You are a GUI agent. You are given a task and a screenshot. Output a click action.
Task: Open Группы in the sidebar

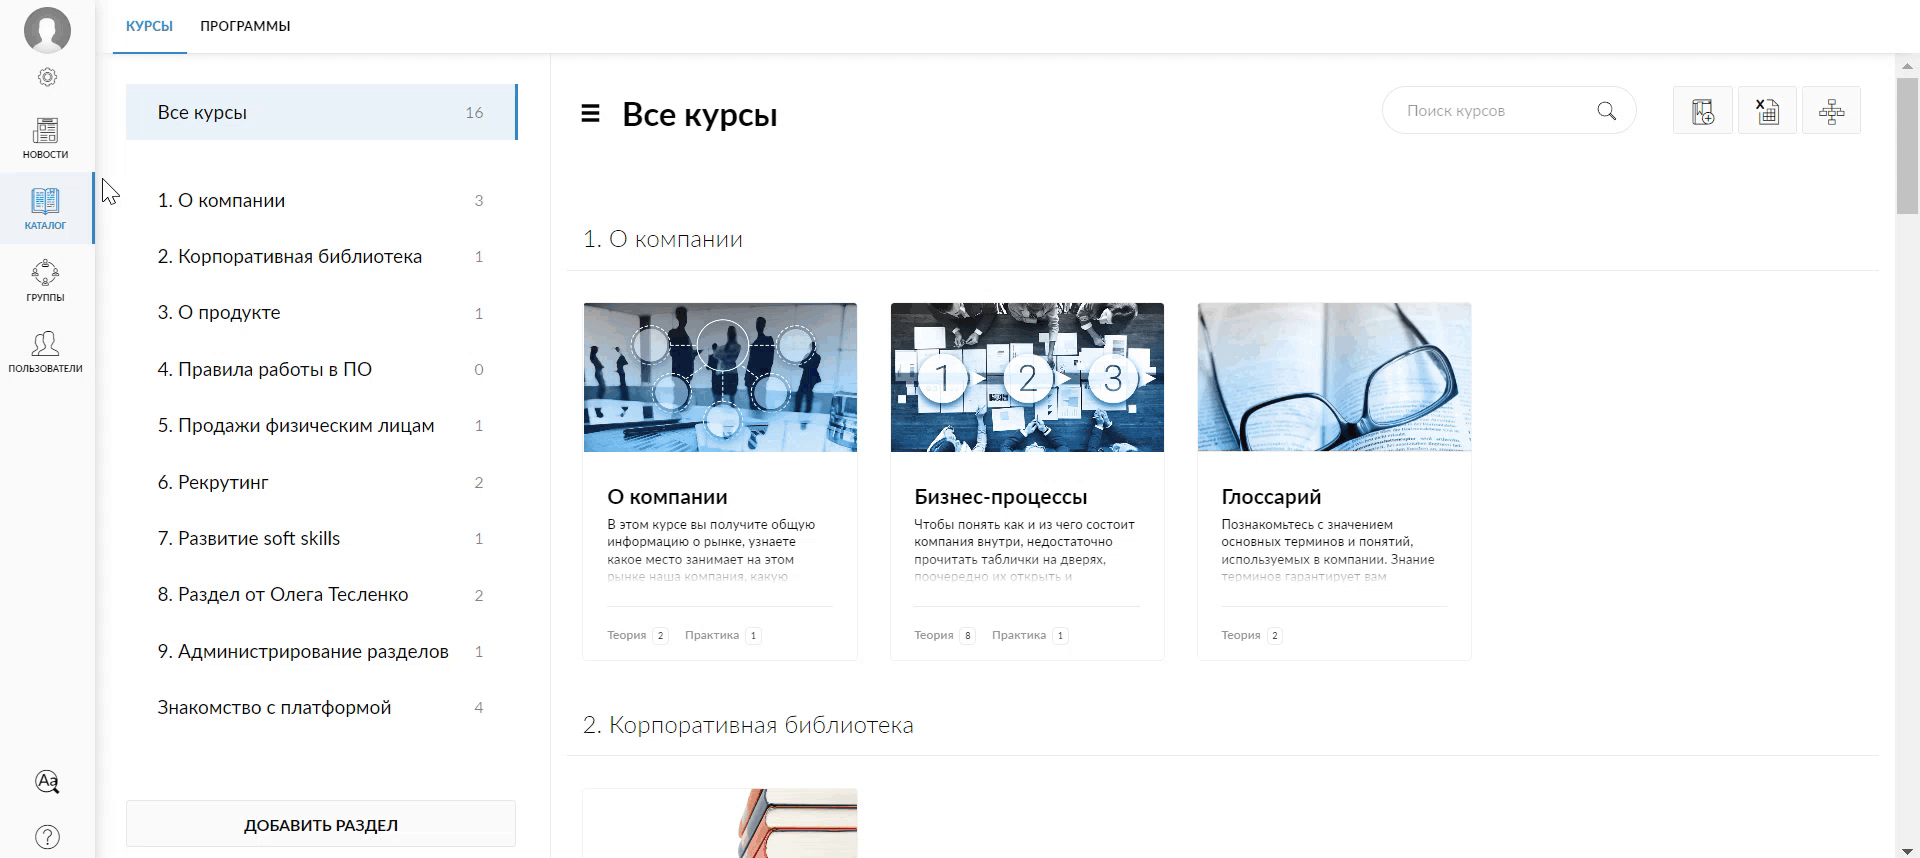coord(46,281)
